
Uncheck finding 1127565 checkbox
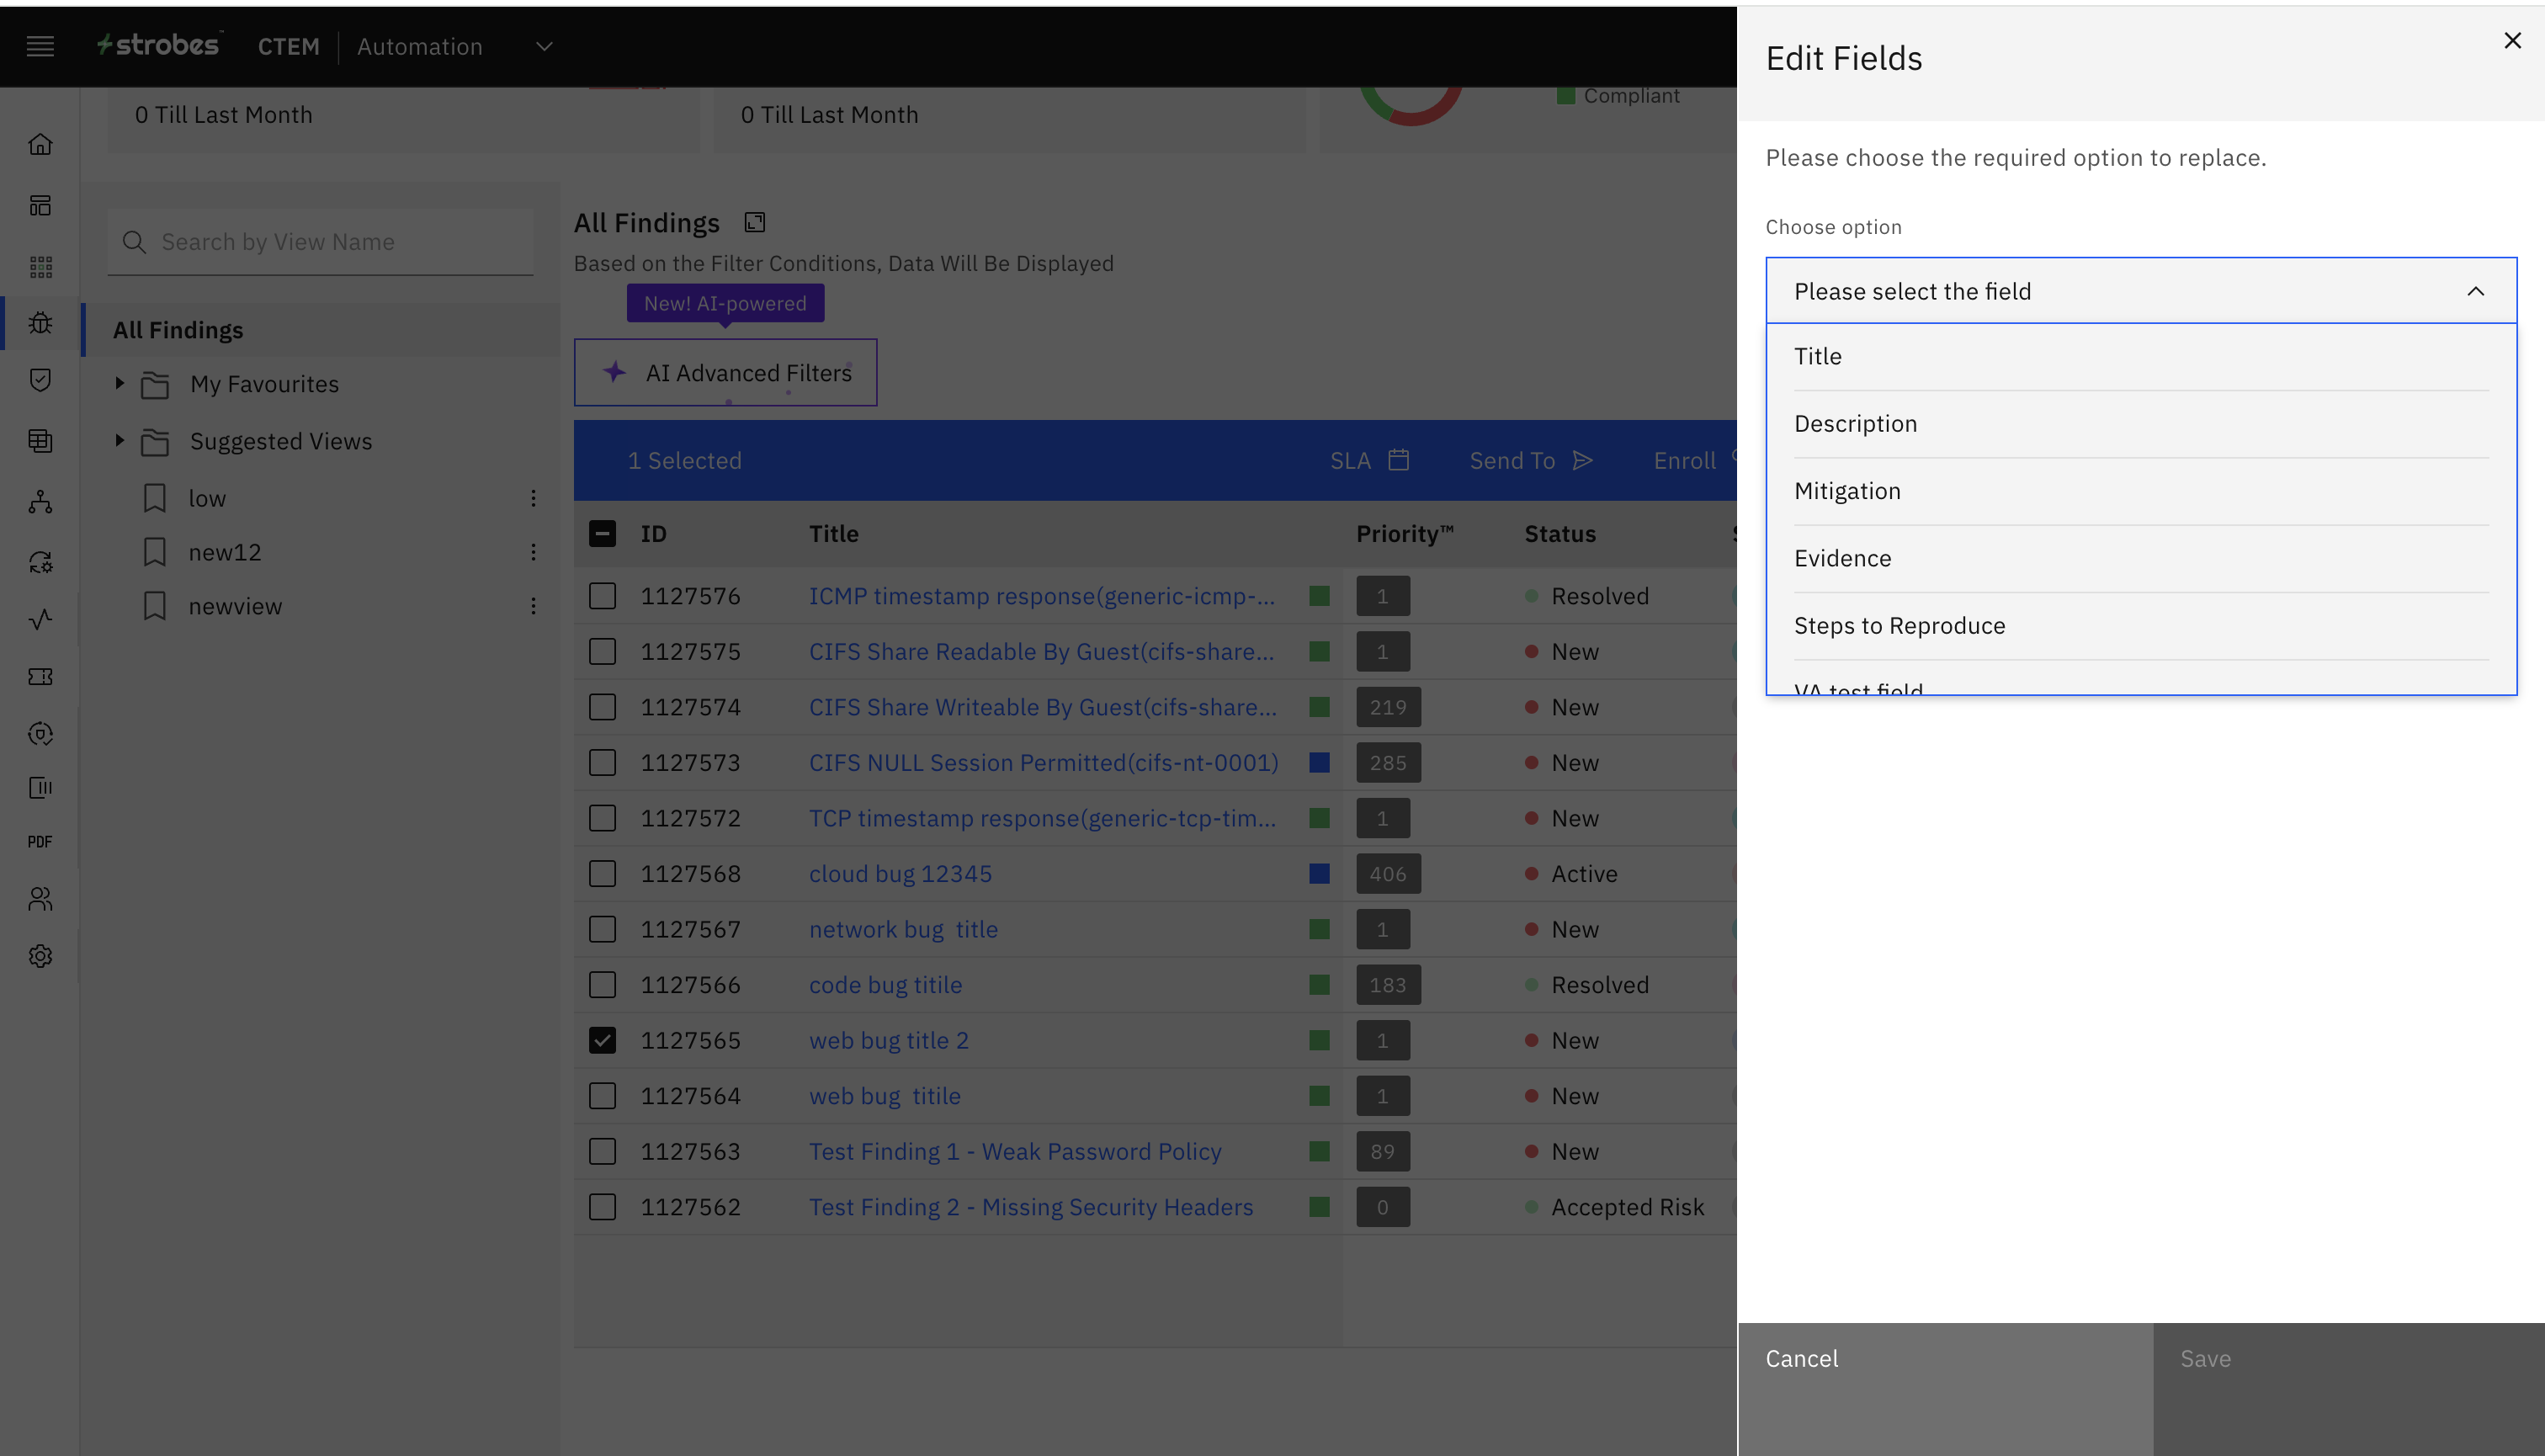pyautogui.click(x=602, y=1040)
